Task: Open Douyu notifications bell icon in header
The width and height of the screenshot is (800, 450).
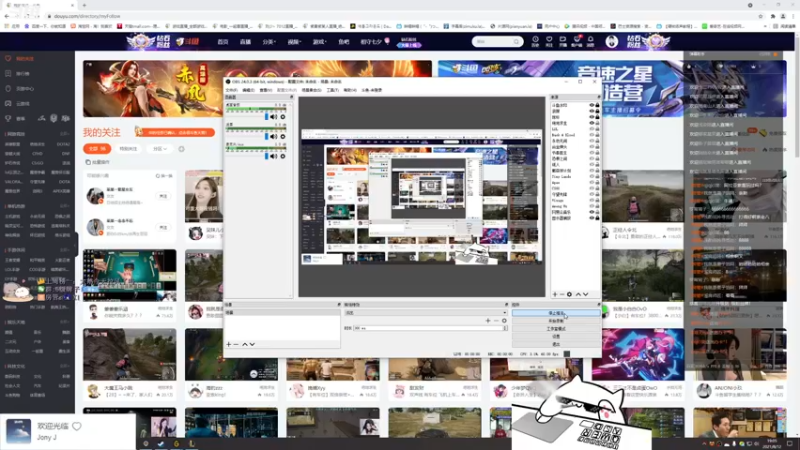Action: pyautogui.click(x=590, y=40)
